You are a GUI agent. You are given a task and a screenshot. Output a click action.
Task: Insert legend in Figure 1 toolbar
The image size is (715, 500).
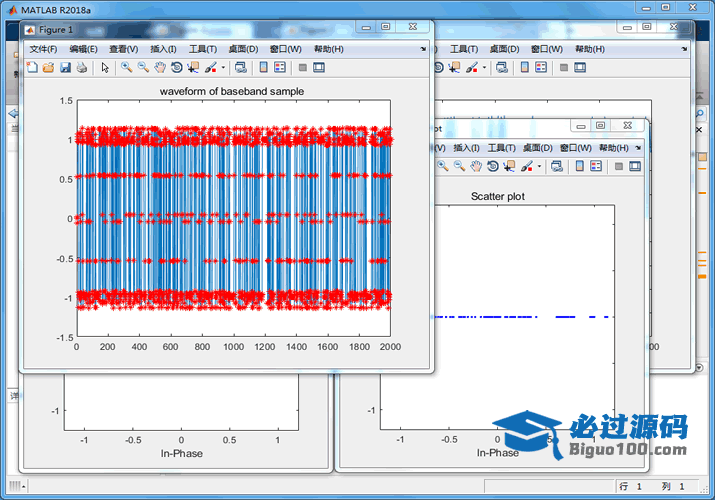click(280, 68)
